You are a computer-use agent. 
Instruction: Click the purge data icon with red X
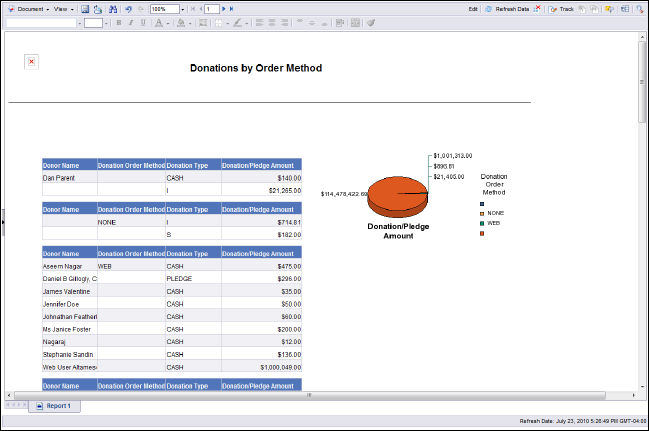[537, 8]
